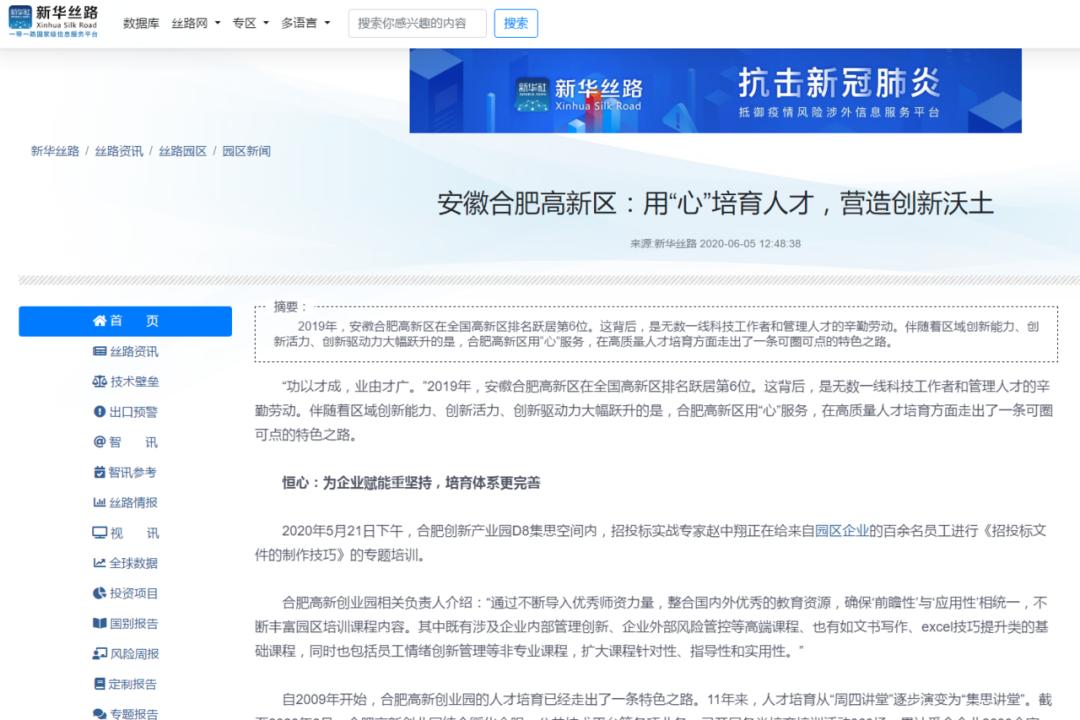
Task: Open 风险周报 sidebar item
Action: [134, 655]
